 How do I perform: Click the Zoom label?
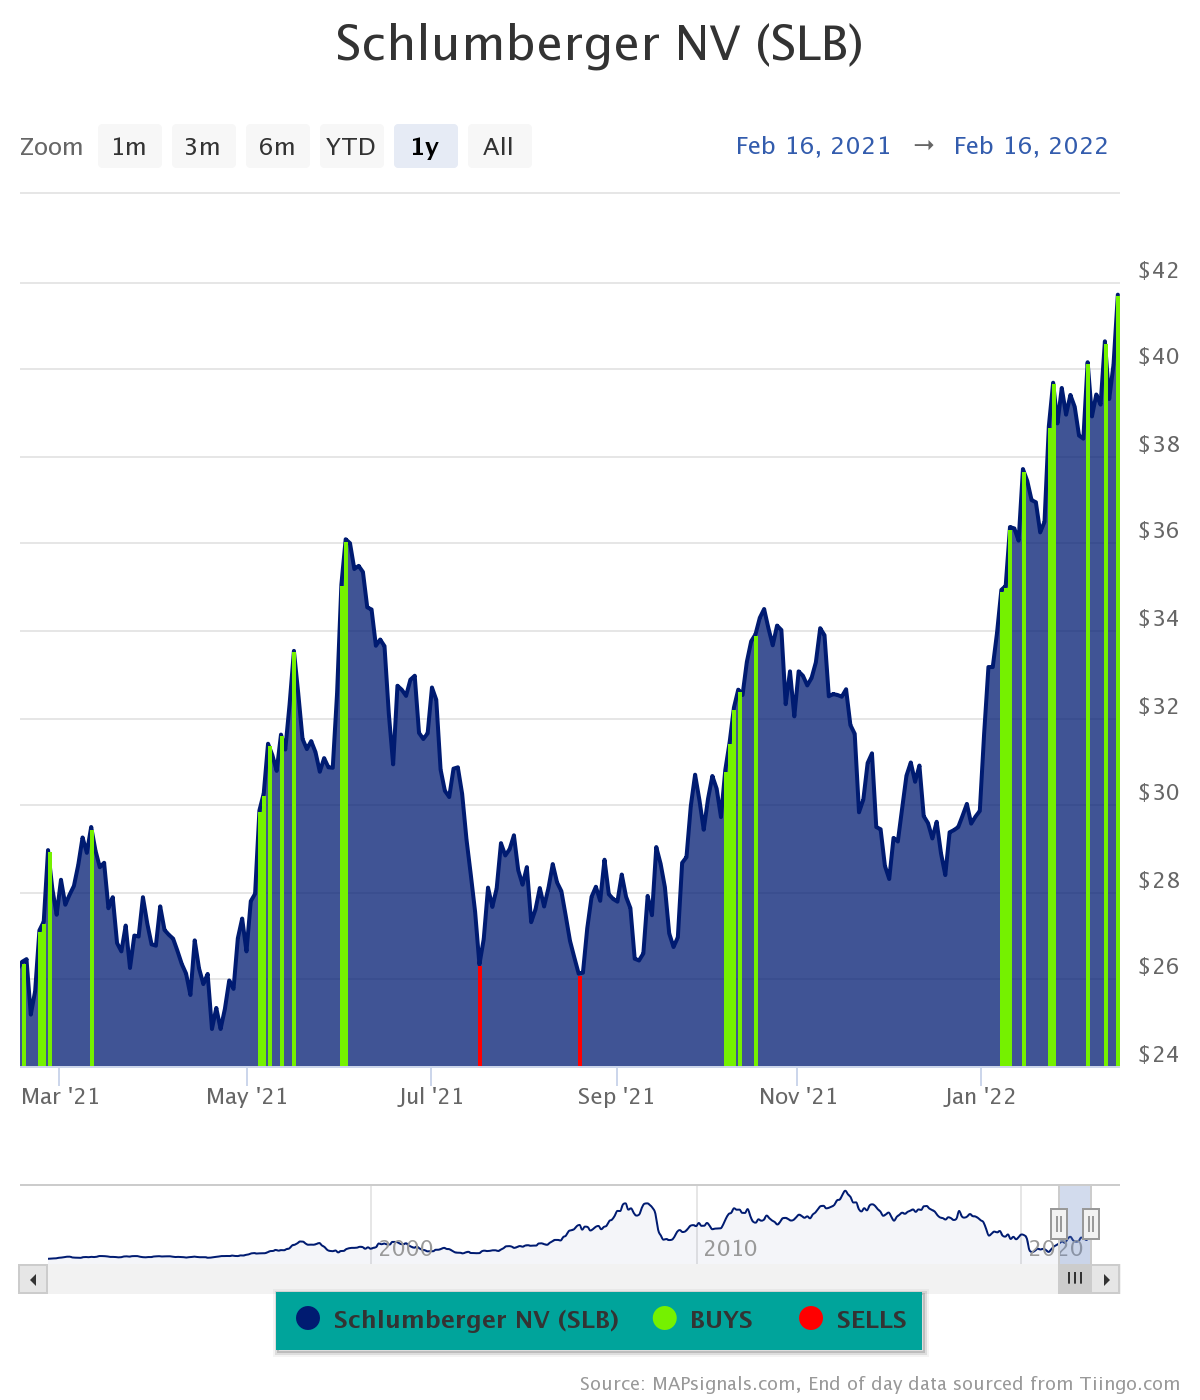[51, 147]
